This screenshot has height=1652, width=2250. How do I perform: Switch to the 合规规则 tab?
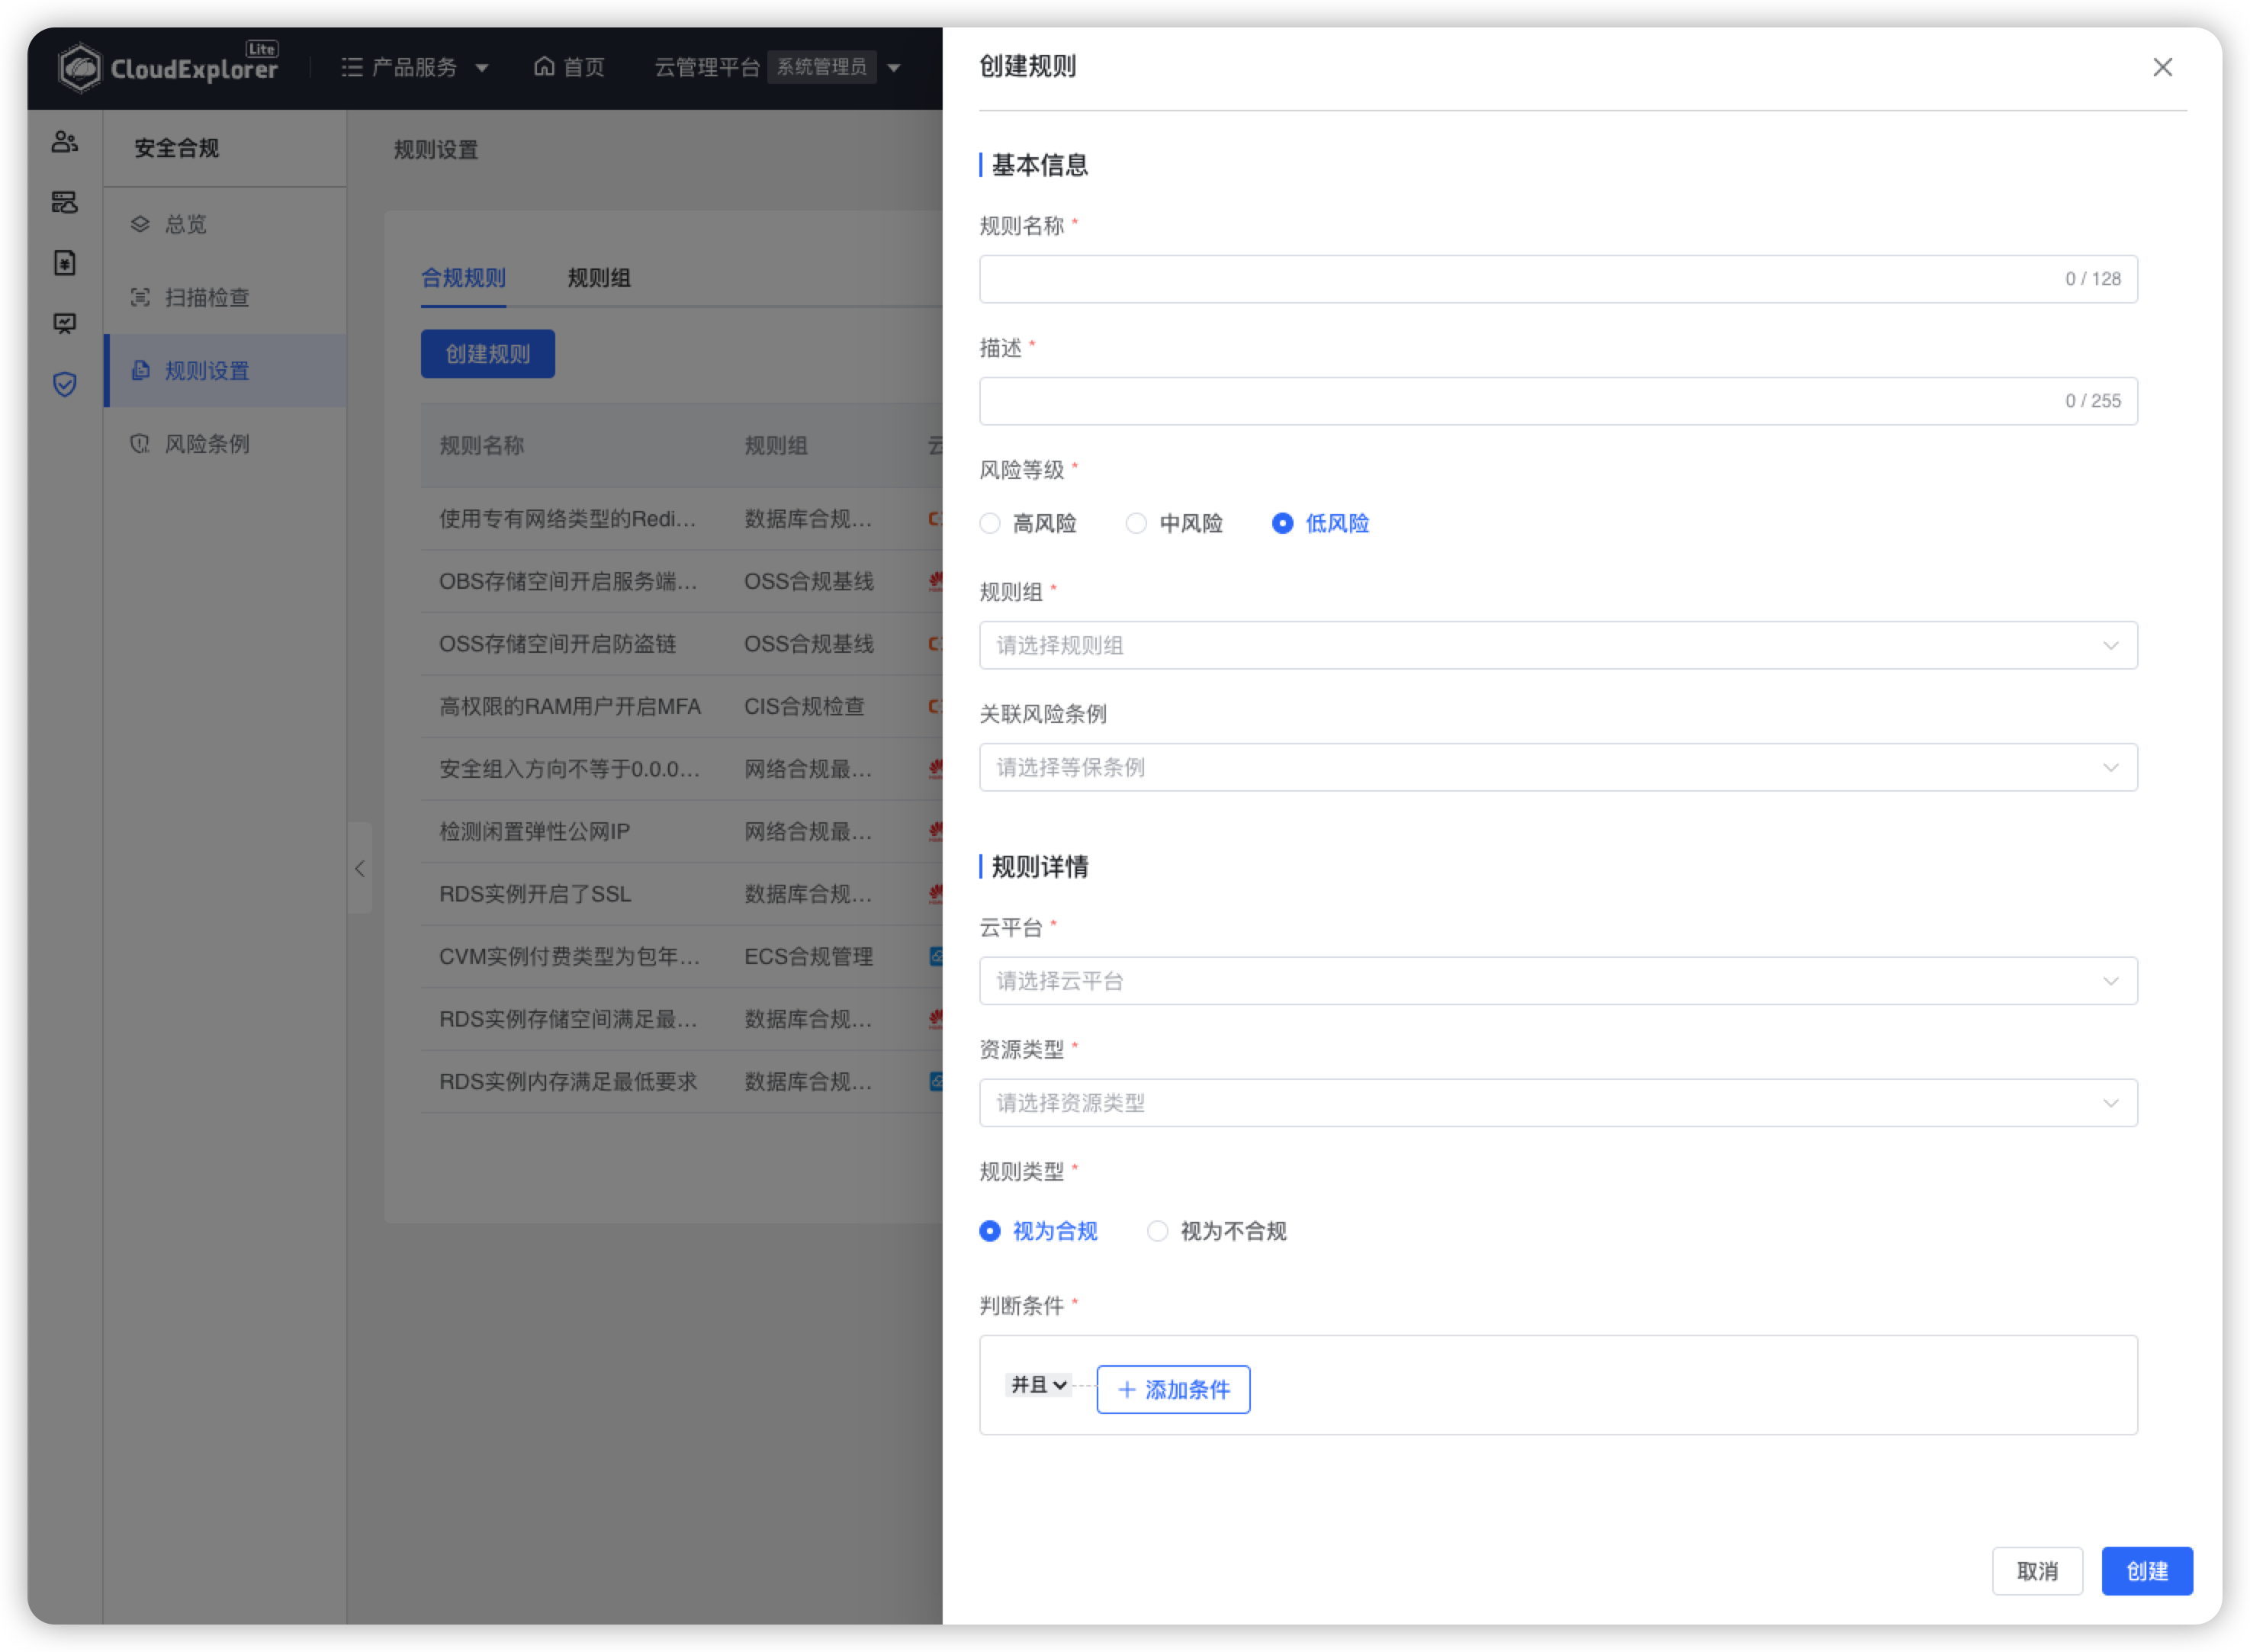click(463, 278)
